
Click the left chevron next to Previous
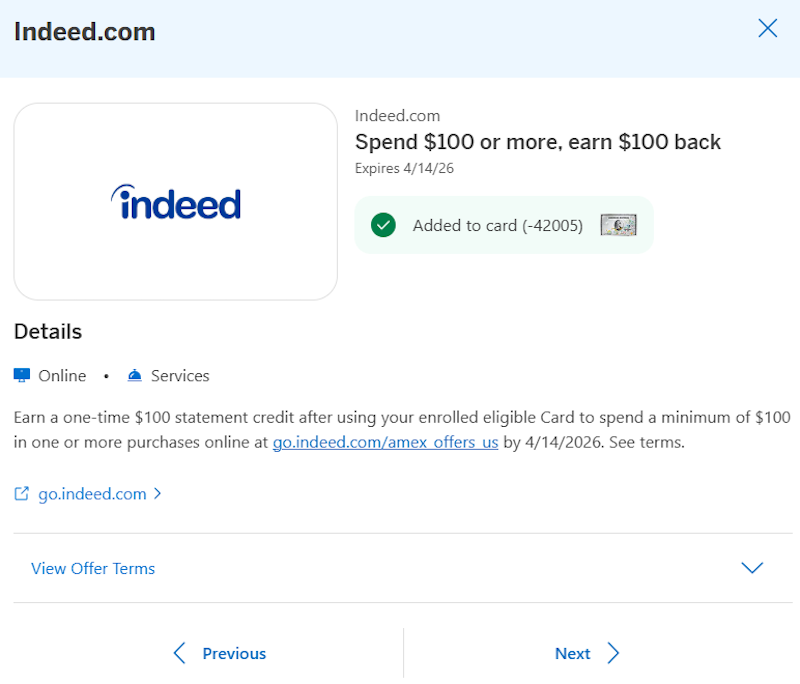coord(179,653)
